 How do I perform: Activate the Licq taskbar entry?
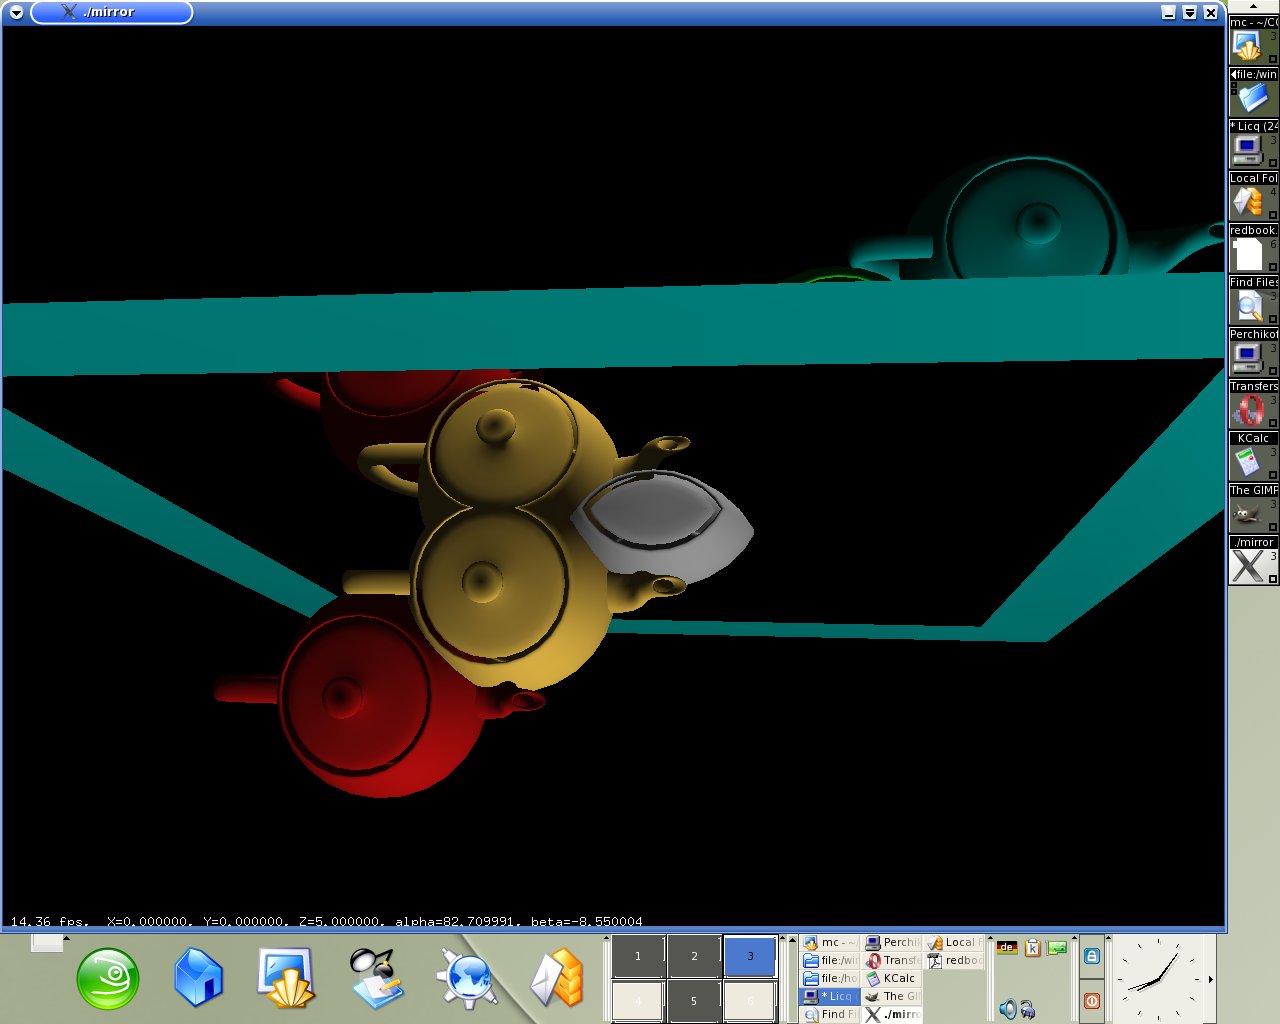tap(830, 996)
